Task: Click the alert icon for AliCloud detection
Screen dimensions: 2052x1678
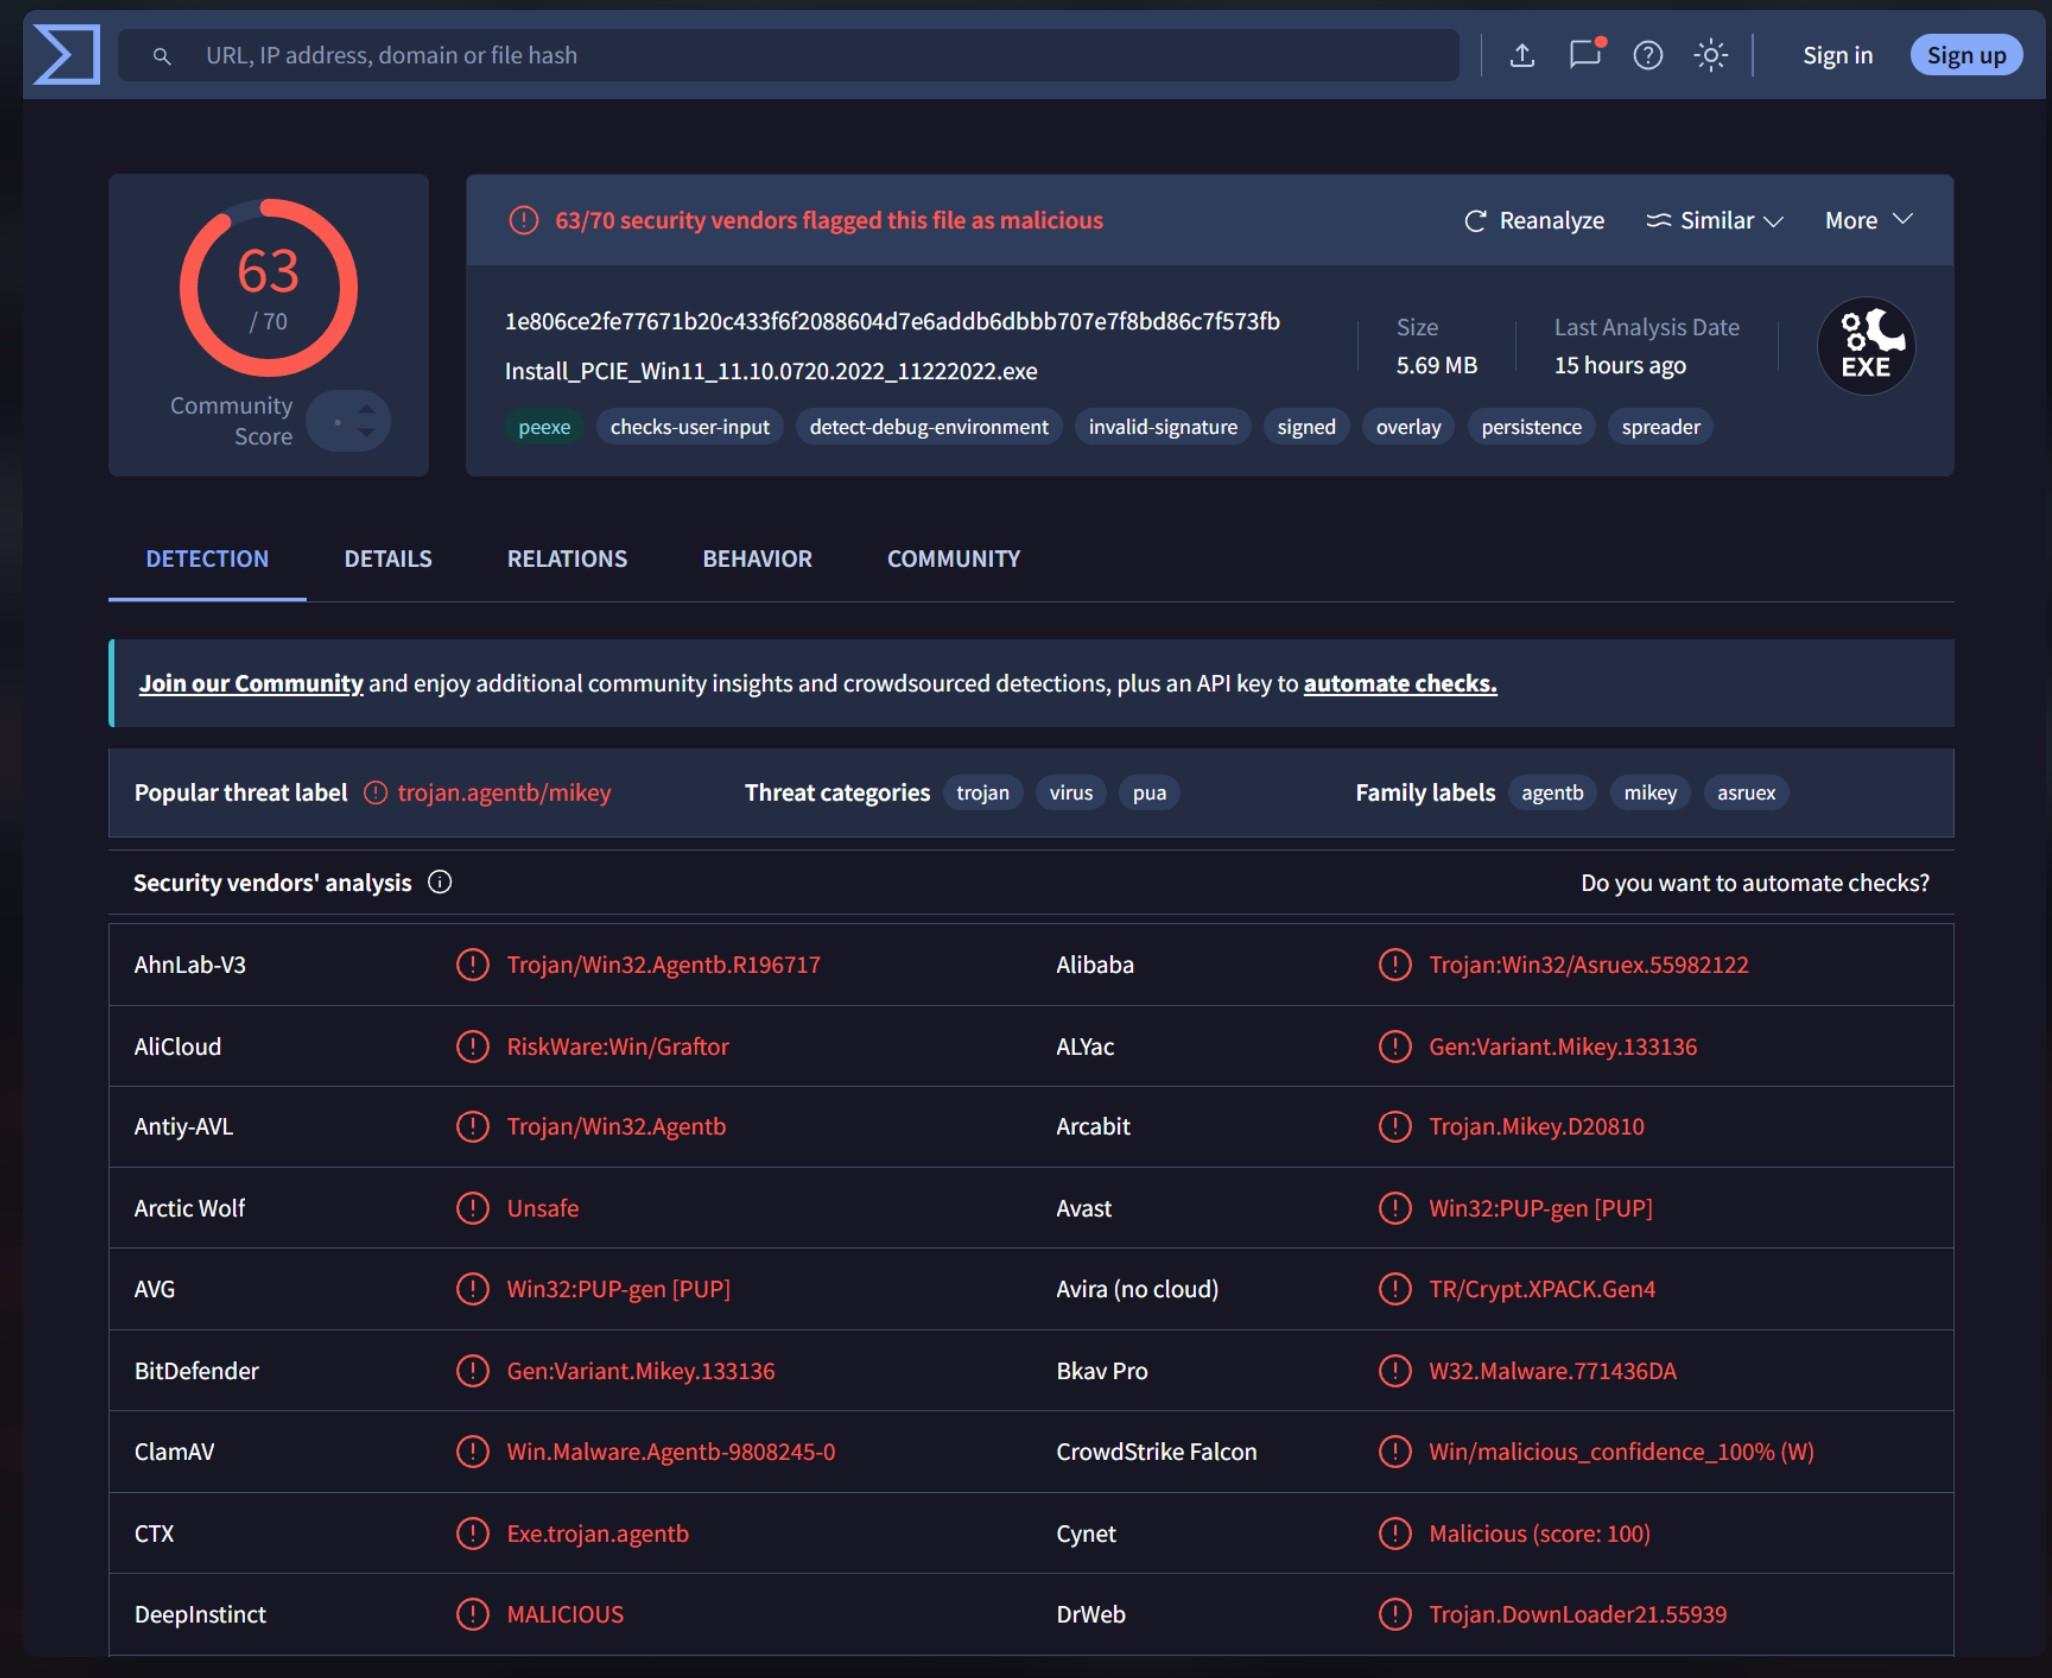Action: tap(472, 1047)
